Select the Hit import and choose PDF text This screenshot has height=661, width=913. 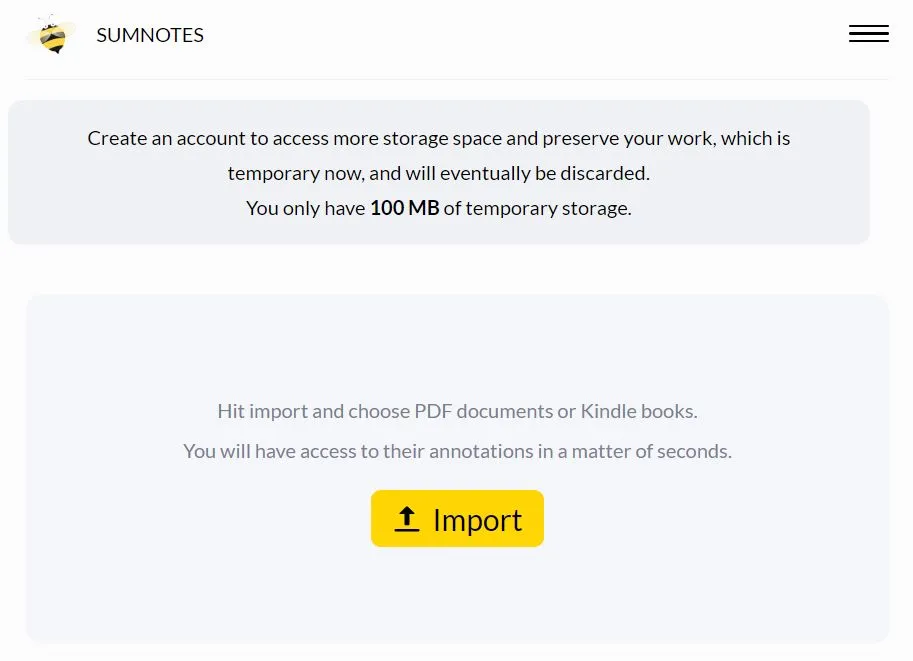click(x=456, y=411)
